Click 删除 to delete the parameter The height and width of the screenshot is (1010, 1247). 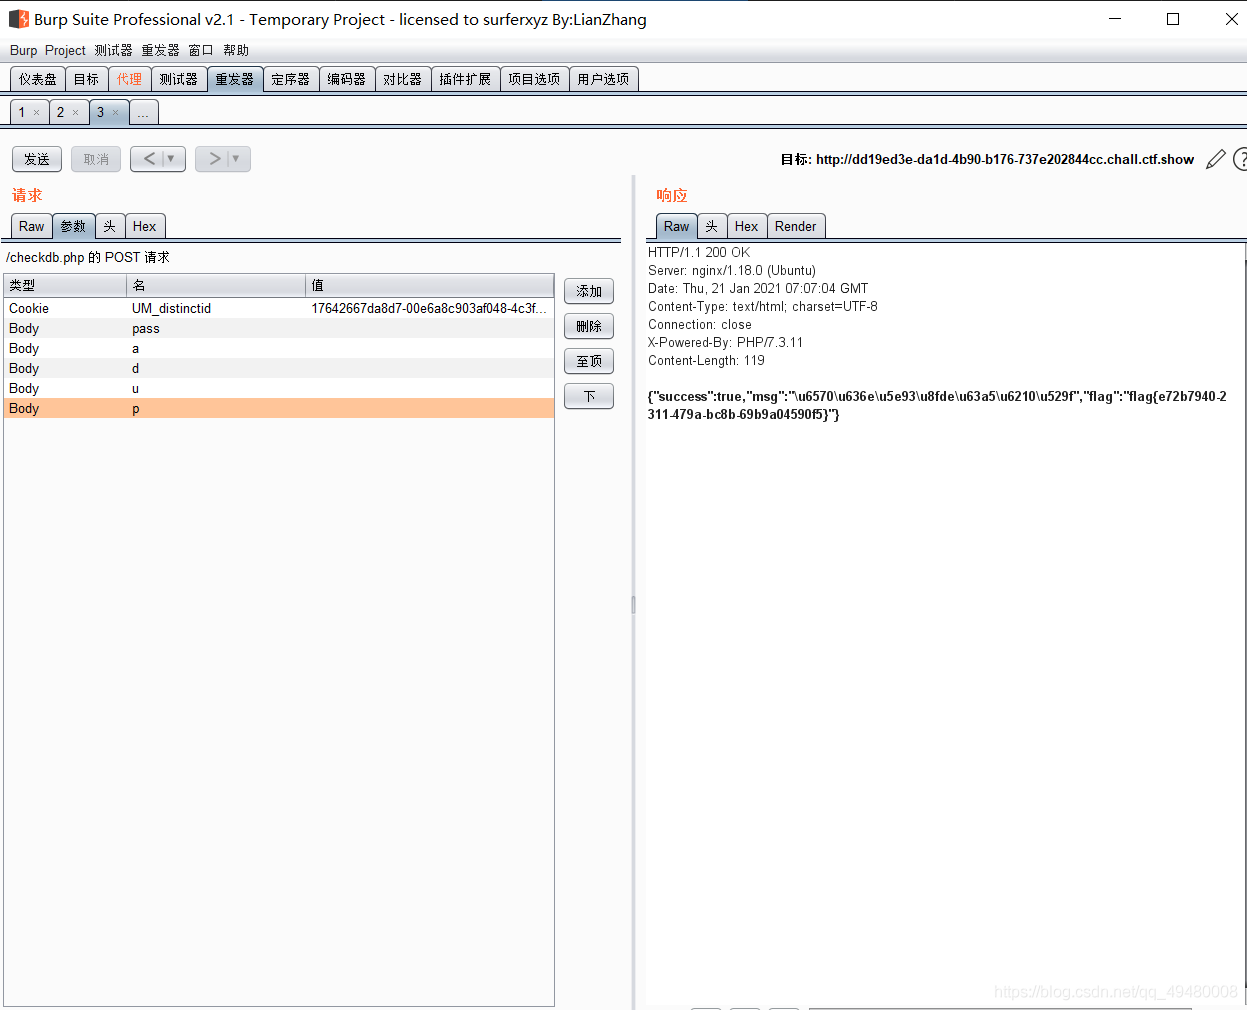tap(589, 326)
